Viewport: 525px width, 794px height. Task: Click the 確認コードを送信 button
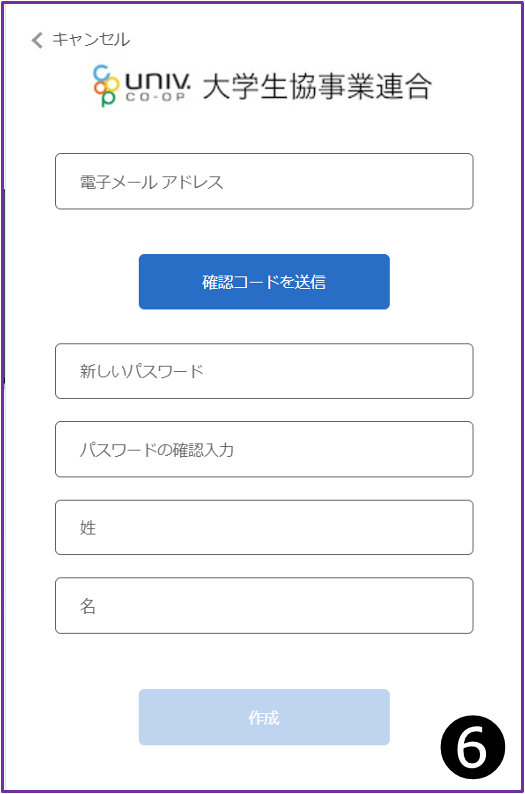click(264, 282)
